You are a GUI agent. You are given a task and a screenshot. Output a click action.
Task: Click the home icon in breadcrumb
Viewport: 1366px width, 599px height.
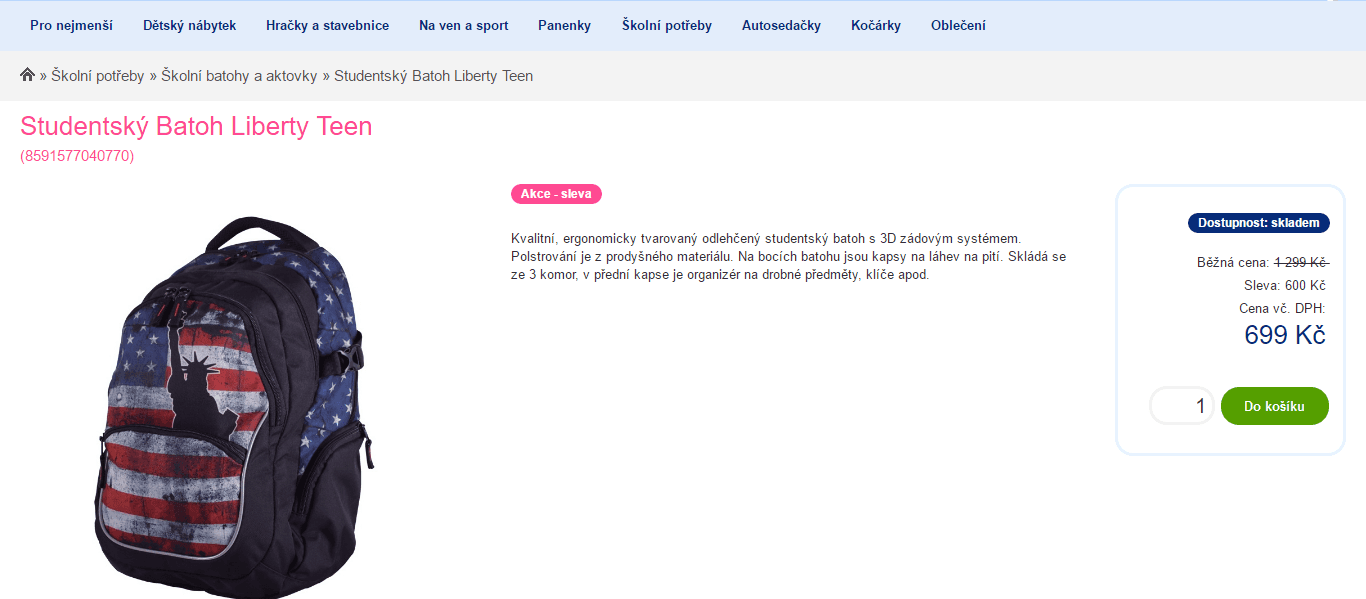(x=27, y=75)
